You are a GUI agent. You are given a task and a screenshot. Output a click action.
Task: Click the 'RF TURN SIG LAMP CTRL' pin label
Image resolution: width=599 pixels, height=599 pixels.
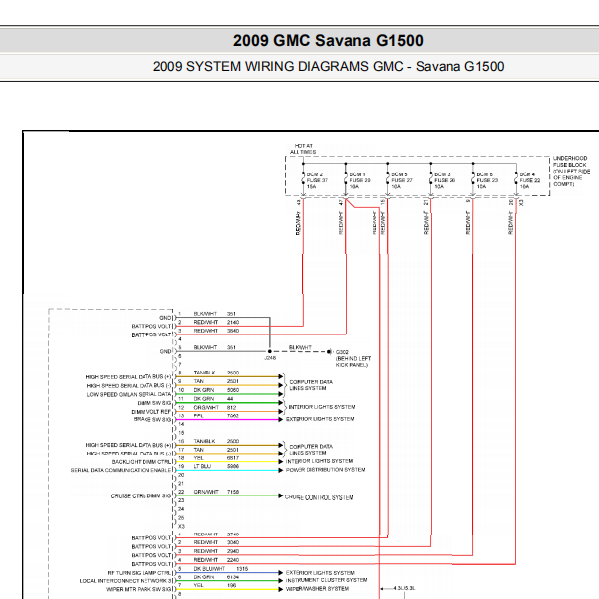139,573
